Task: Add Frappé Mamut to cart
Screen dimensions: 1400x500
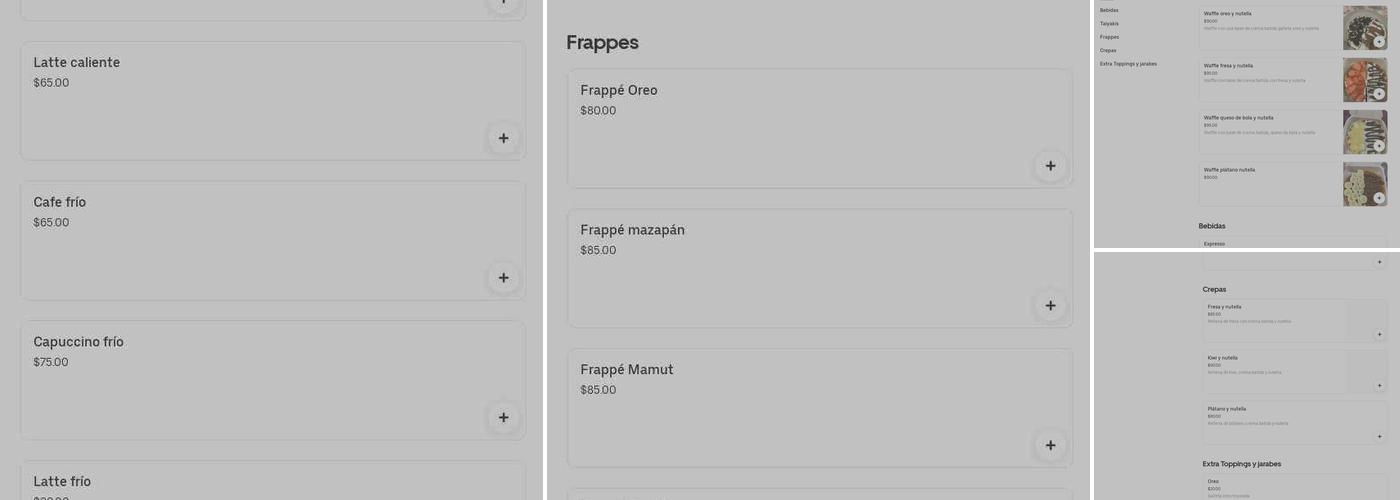Action: click(x=1050, y=446)
